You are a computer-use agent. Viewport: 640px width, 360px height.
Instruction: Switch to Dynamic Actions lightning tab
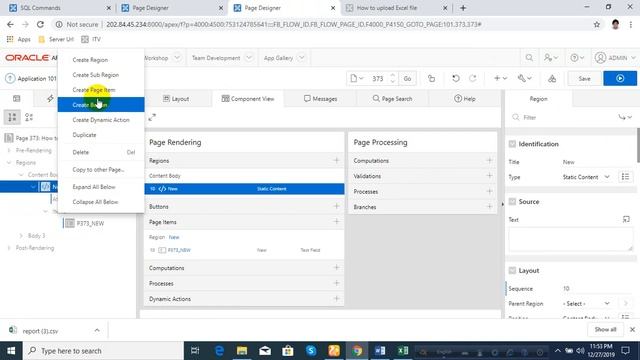50,98
